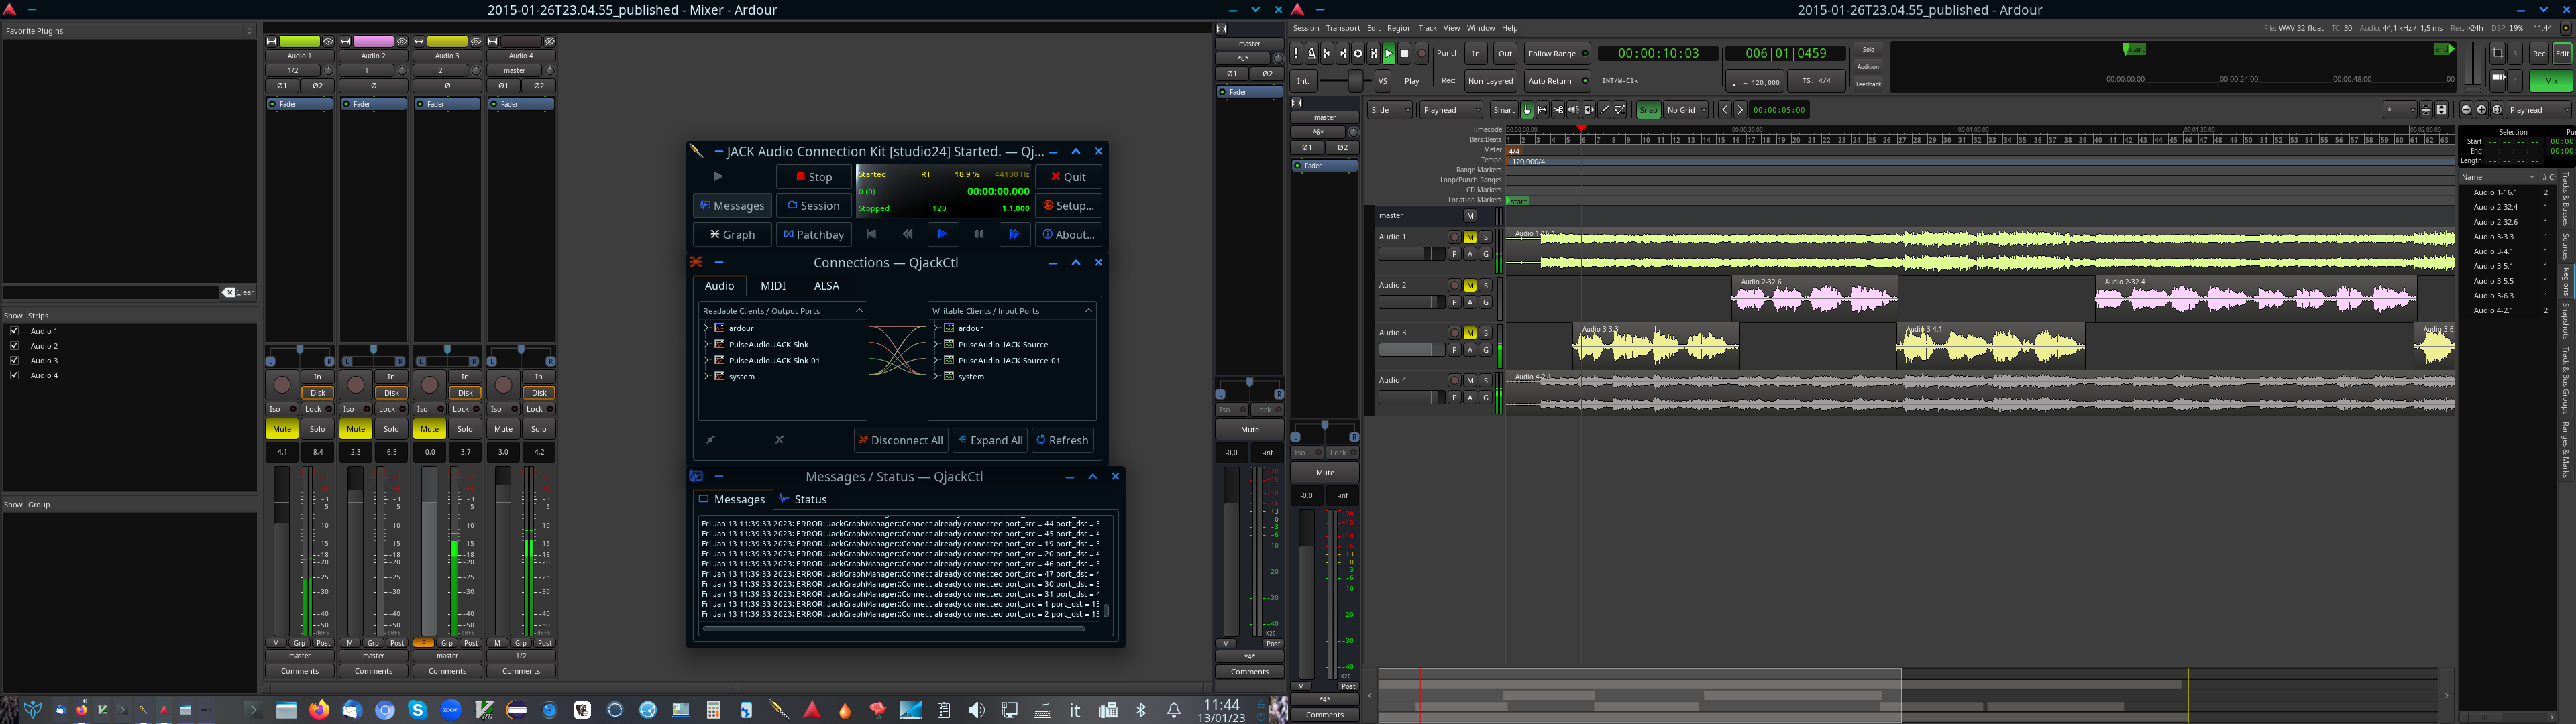Toggle mute M on Audio 3 editor track

coord(1470,333)
